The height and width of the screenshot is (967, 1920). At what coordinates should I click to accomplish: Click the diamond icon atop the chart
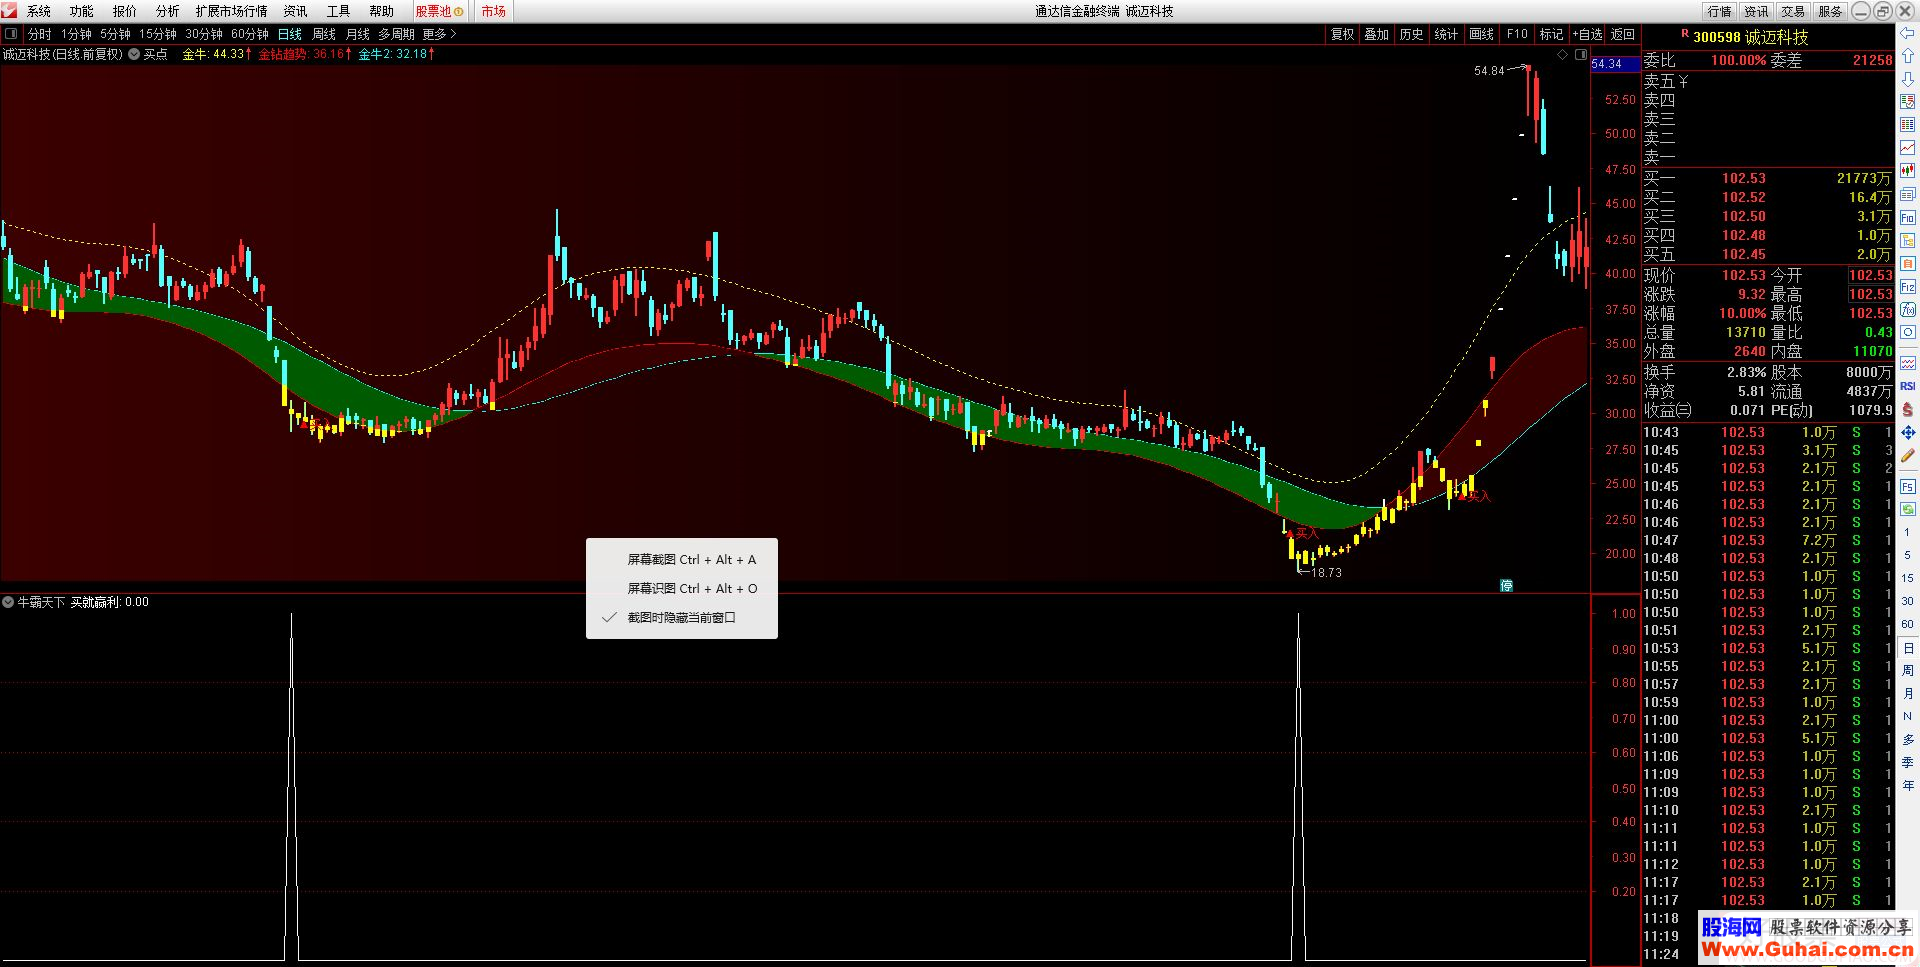tap(1563, 55)
